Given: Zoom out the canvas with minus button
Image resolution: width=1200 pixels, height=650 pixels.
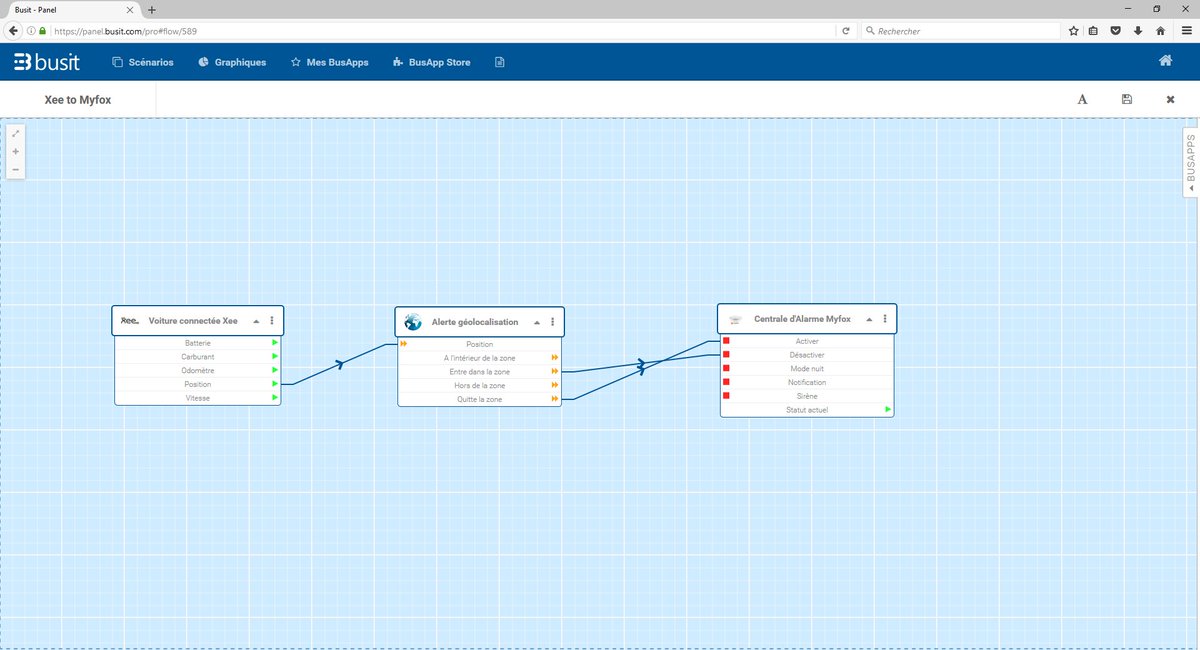Looking at the screenshot, I should tap(16, 169).
